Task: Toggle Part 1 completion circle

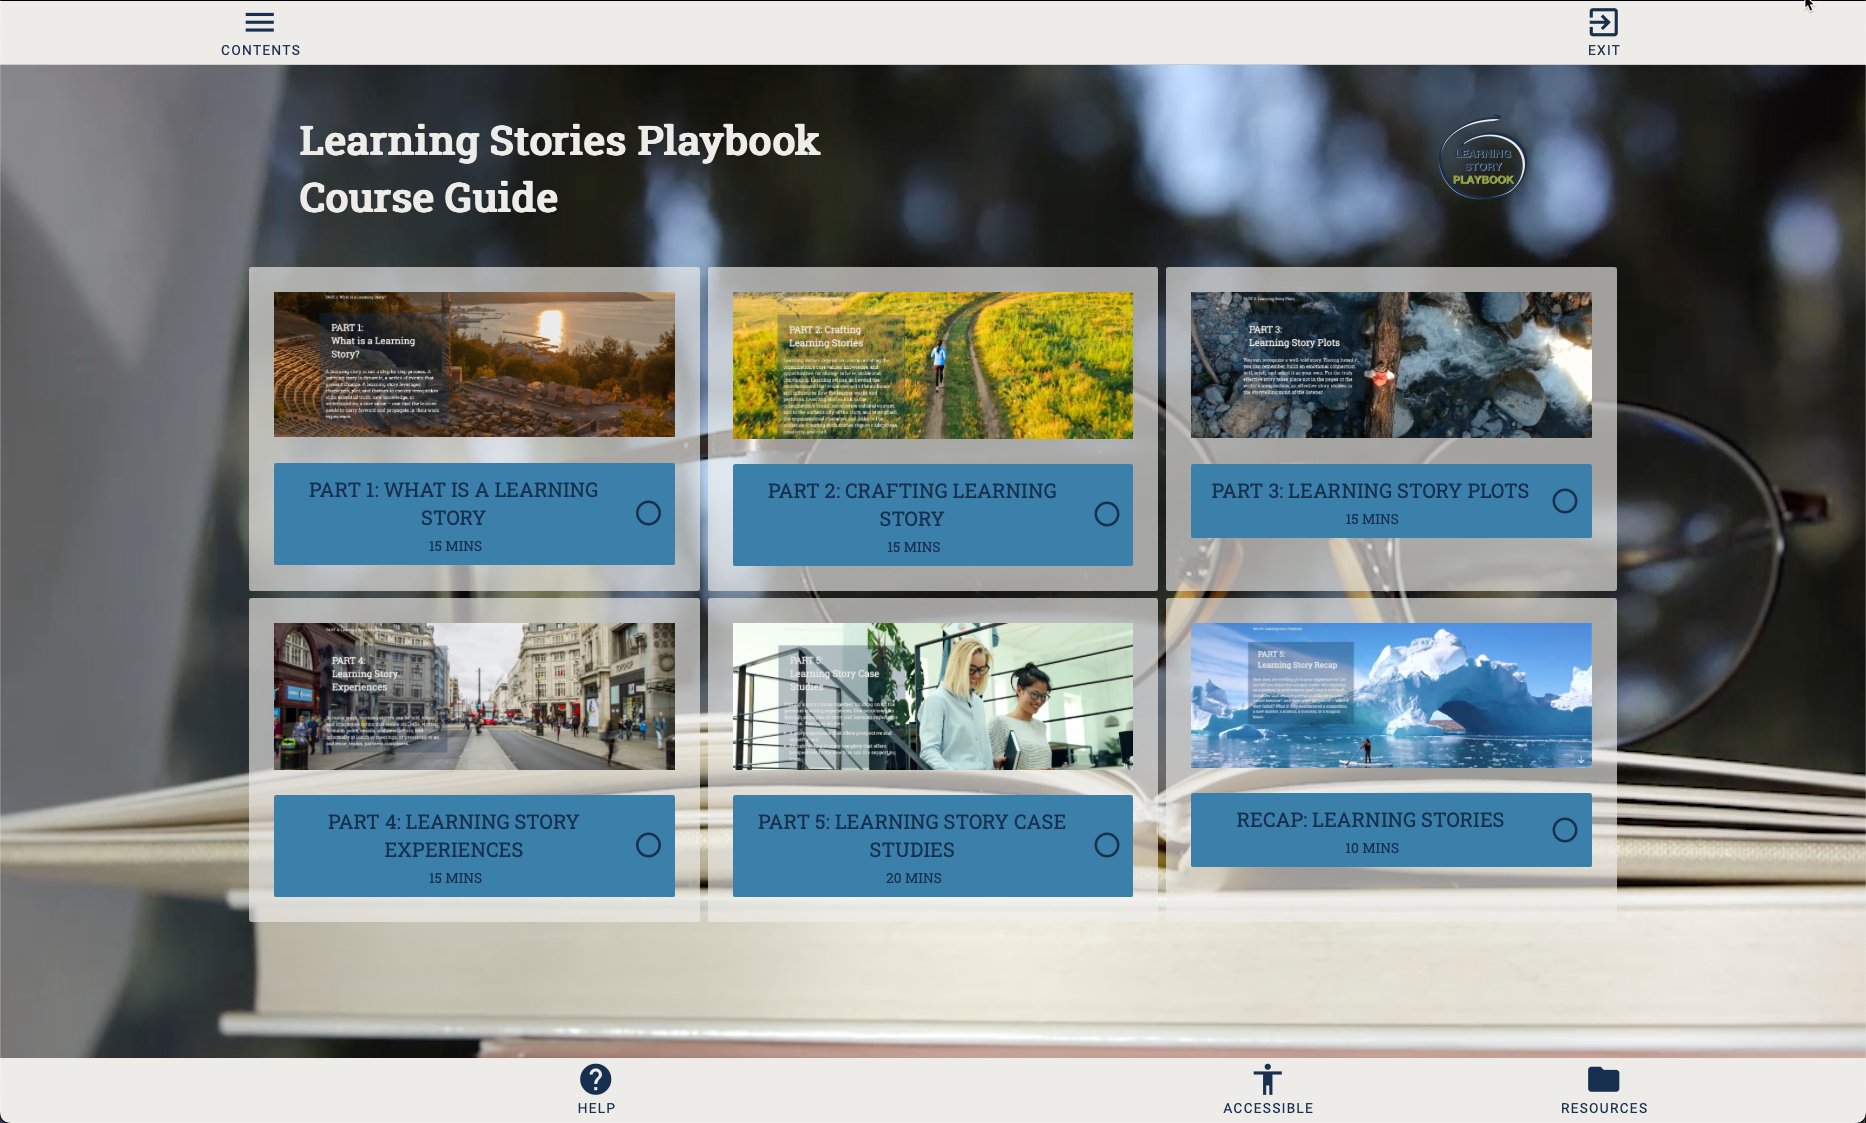Action: 648,513
